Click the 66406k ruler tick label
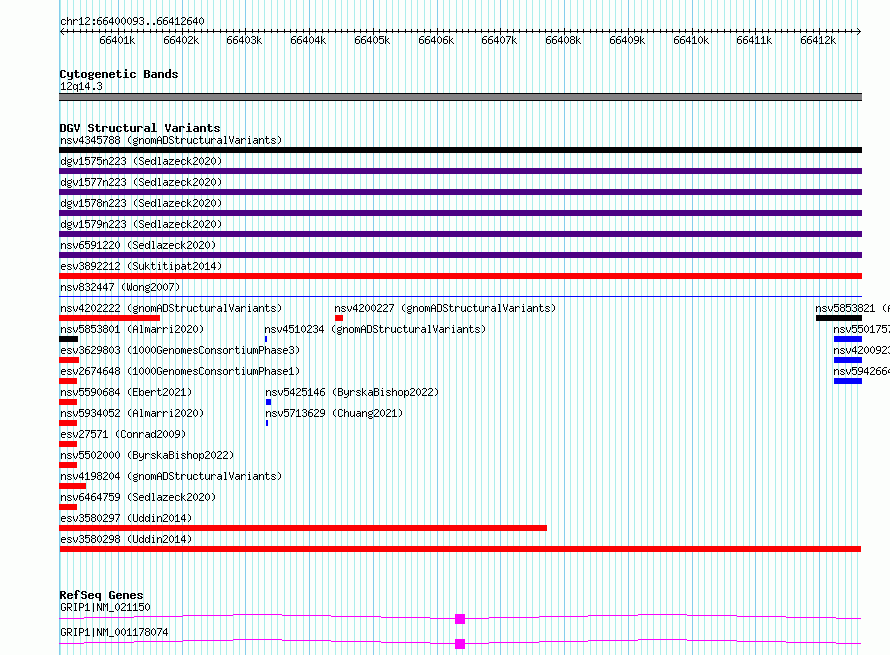Image resolution: width=890 pixels, height=655 pixels. [x=436, y=40]
